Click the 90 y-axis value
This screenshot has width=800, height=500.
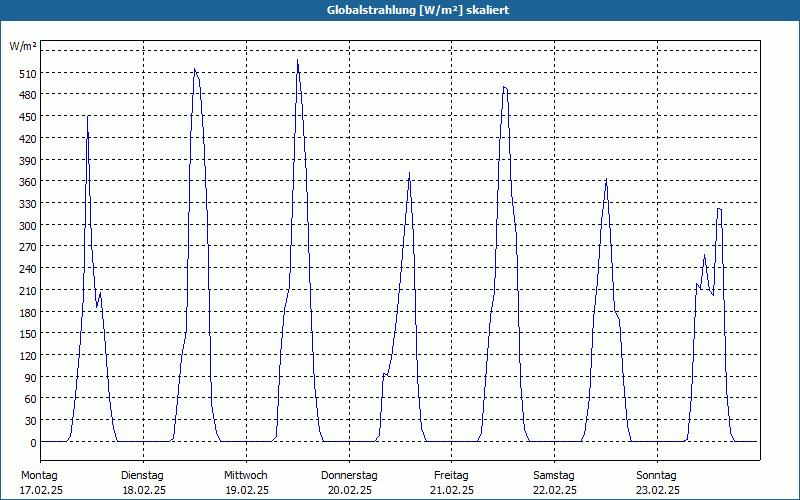(x=30, y=378)
